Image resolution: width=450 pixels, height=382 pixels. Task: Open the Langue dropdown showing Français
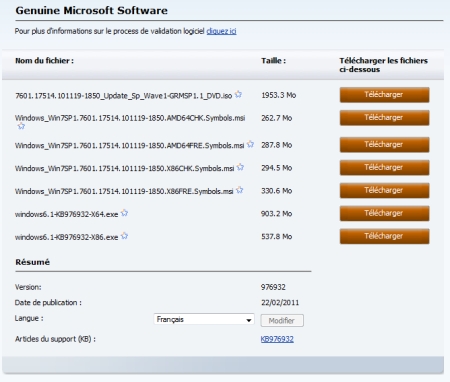(x=204, y=319)
